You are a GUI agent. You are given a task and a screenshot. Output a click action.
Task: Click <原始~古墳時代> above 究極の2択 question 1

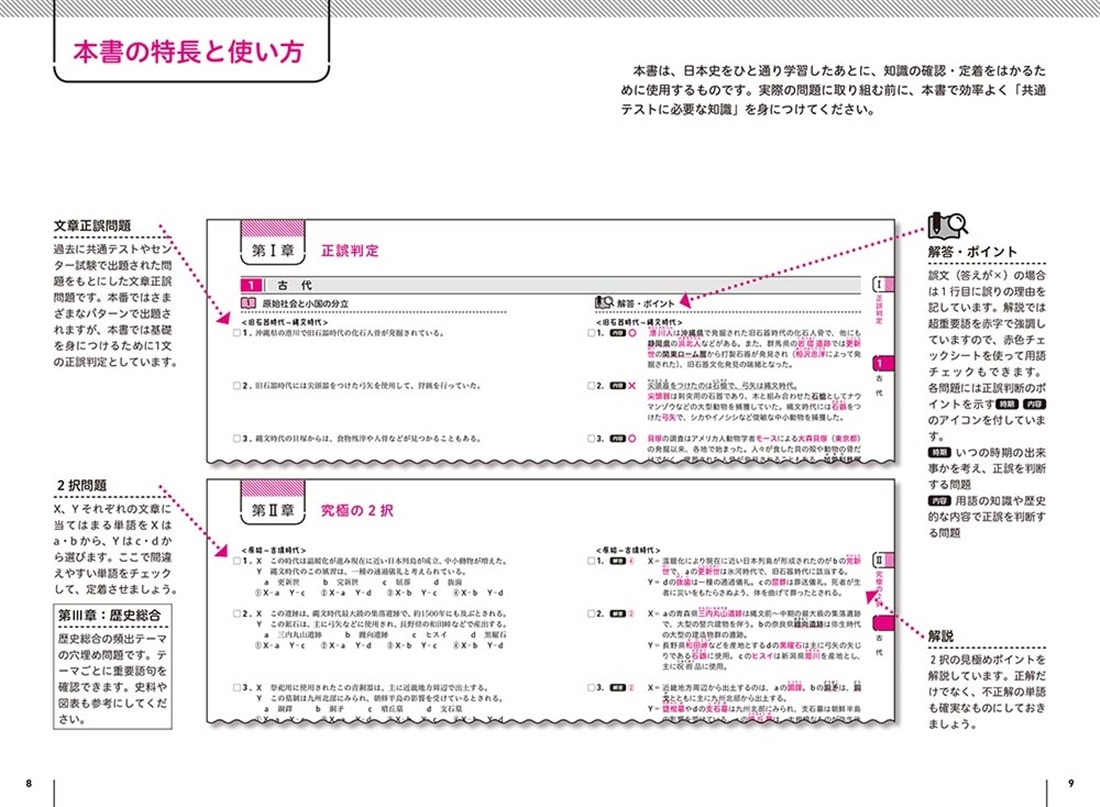pyautogui.click(x=274, y=550)
